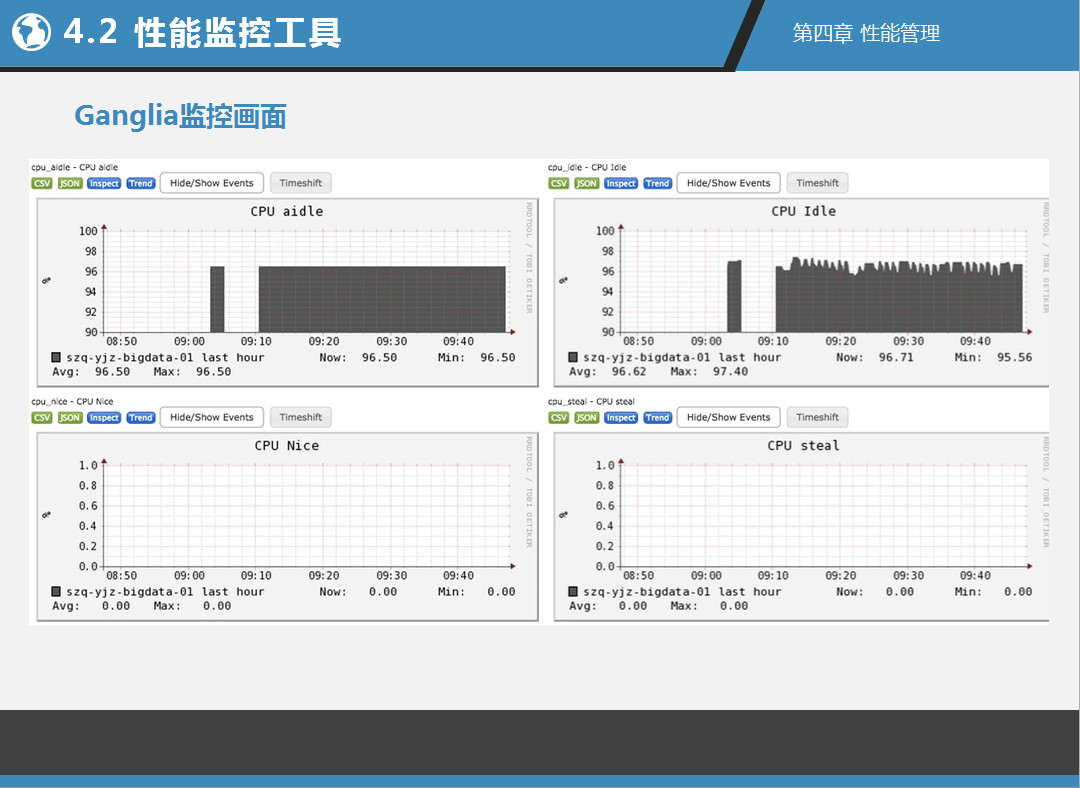Open JSON data for CPU aidle graph

tap(70, 184)
